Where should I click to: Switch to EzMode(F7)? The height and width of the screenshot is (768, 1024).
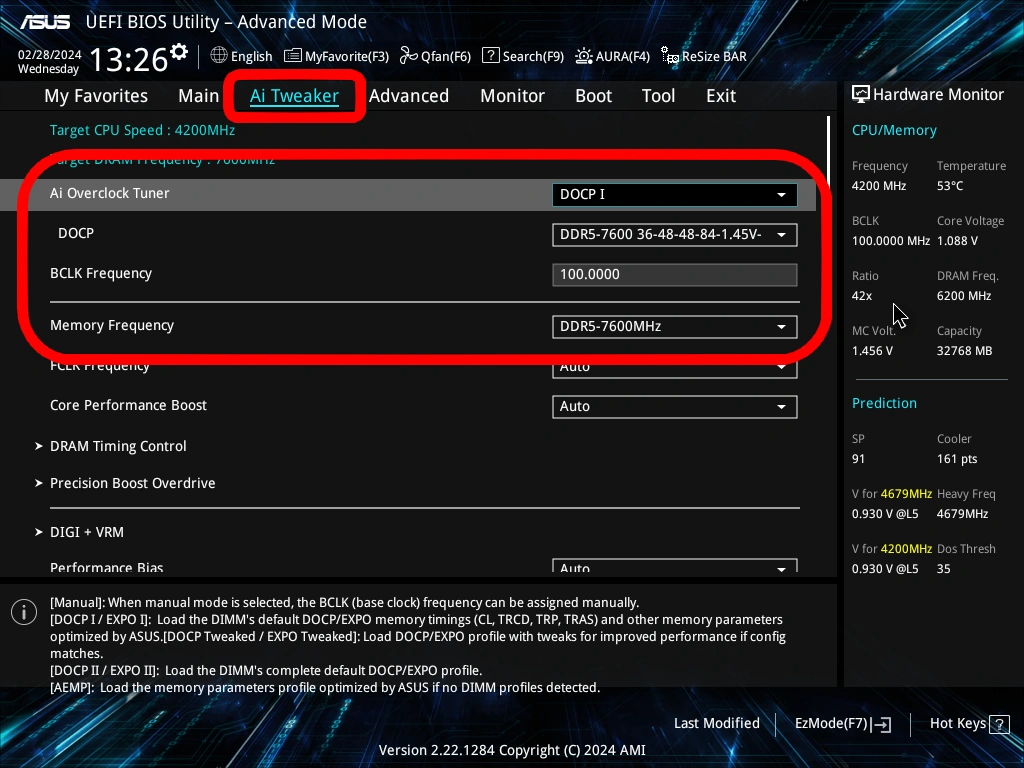click(842, 724)
